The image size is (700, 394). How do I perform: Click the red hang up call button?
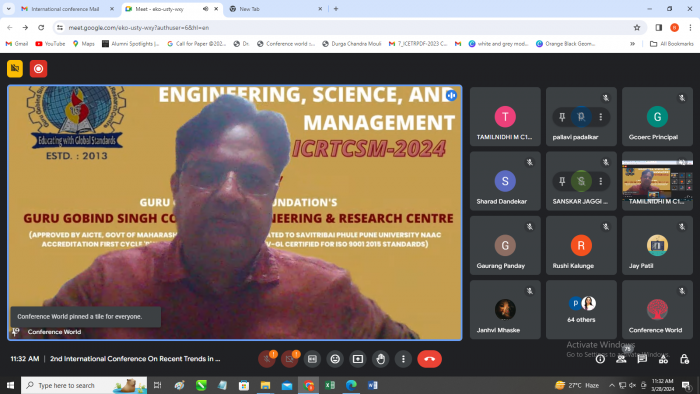pyautogui.click(x=429, y=359)
